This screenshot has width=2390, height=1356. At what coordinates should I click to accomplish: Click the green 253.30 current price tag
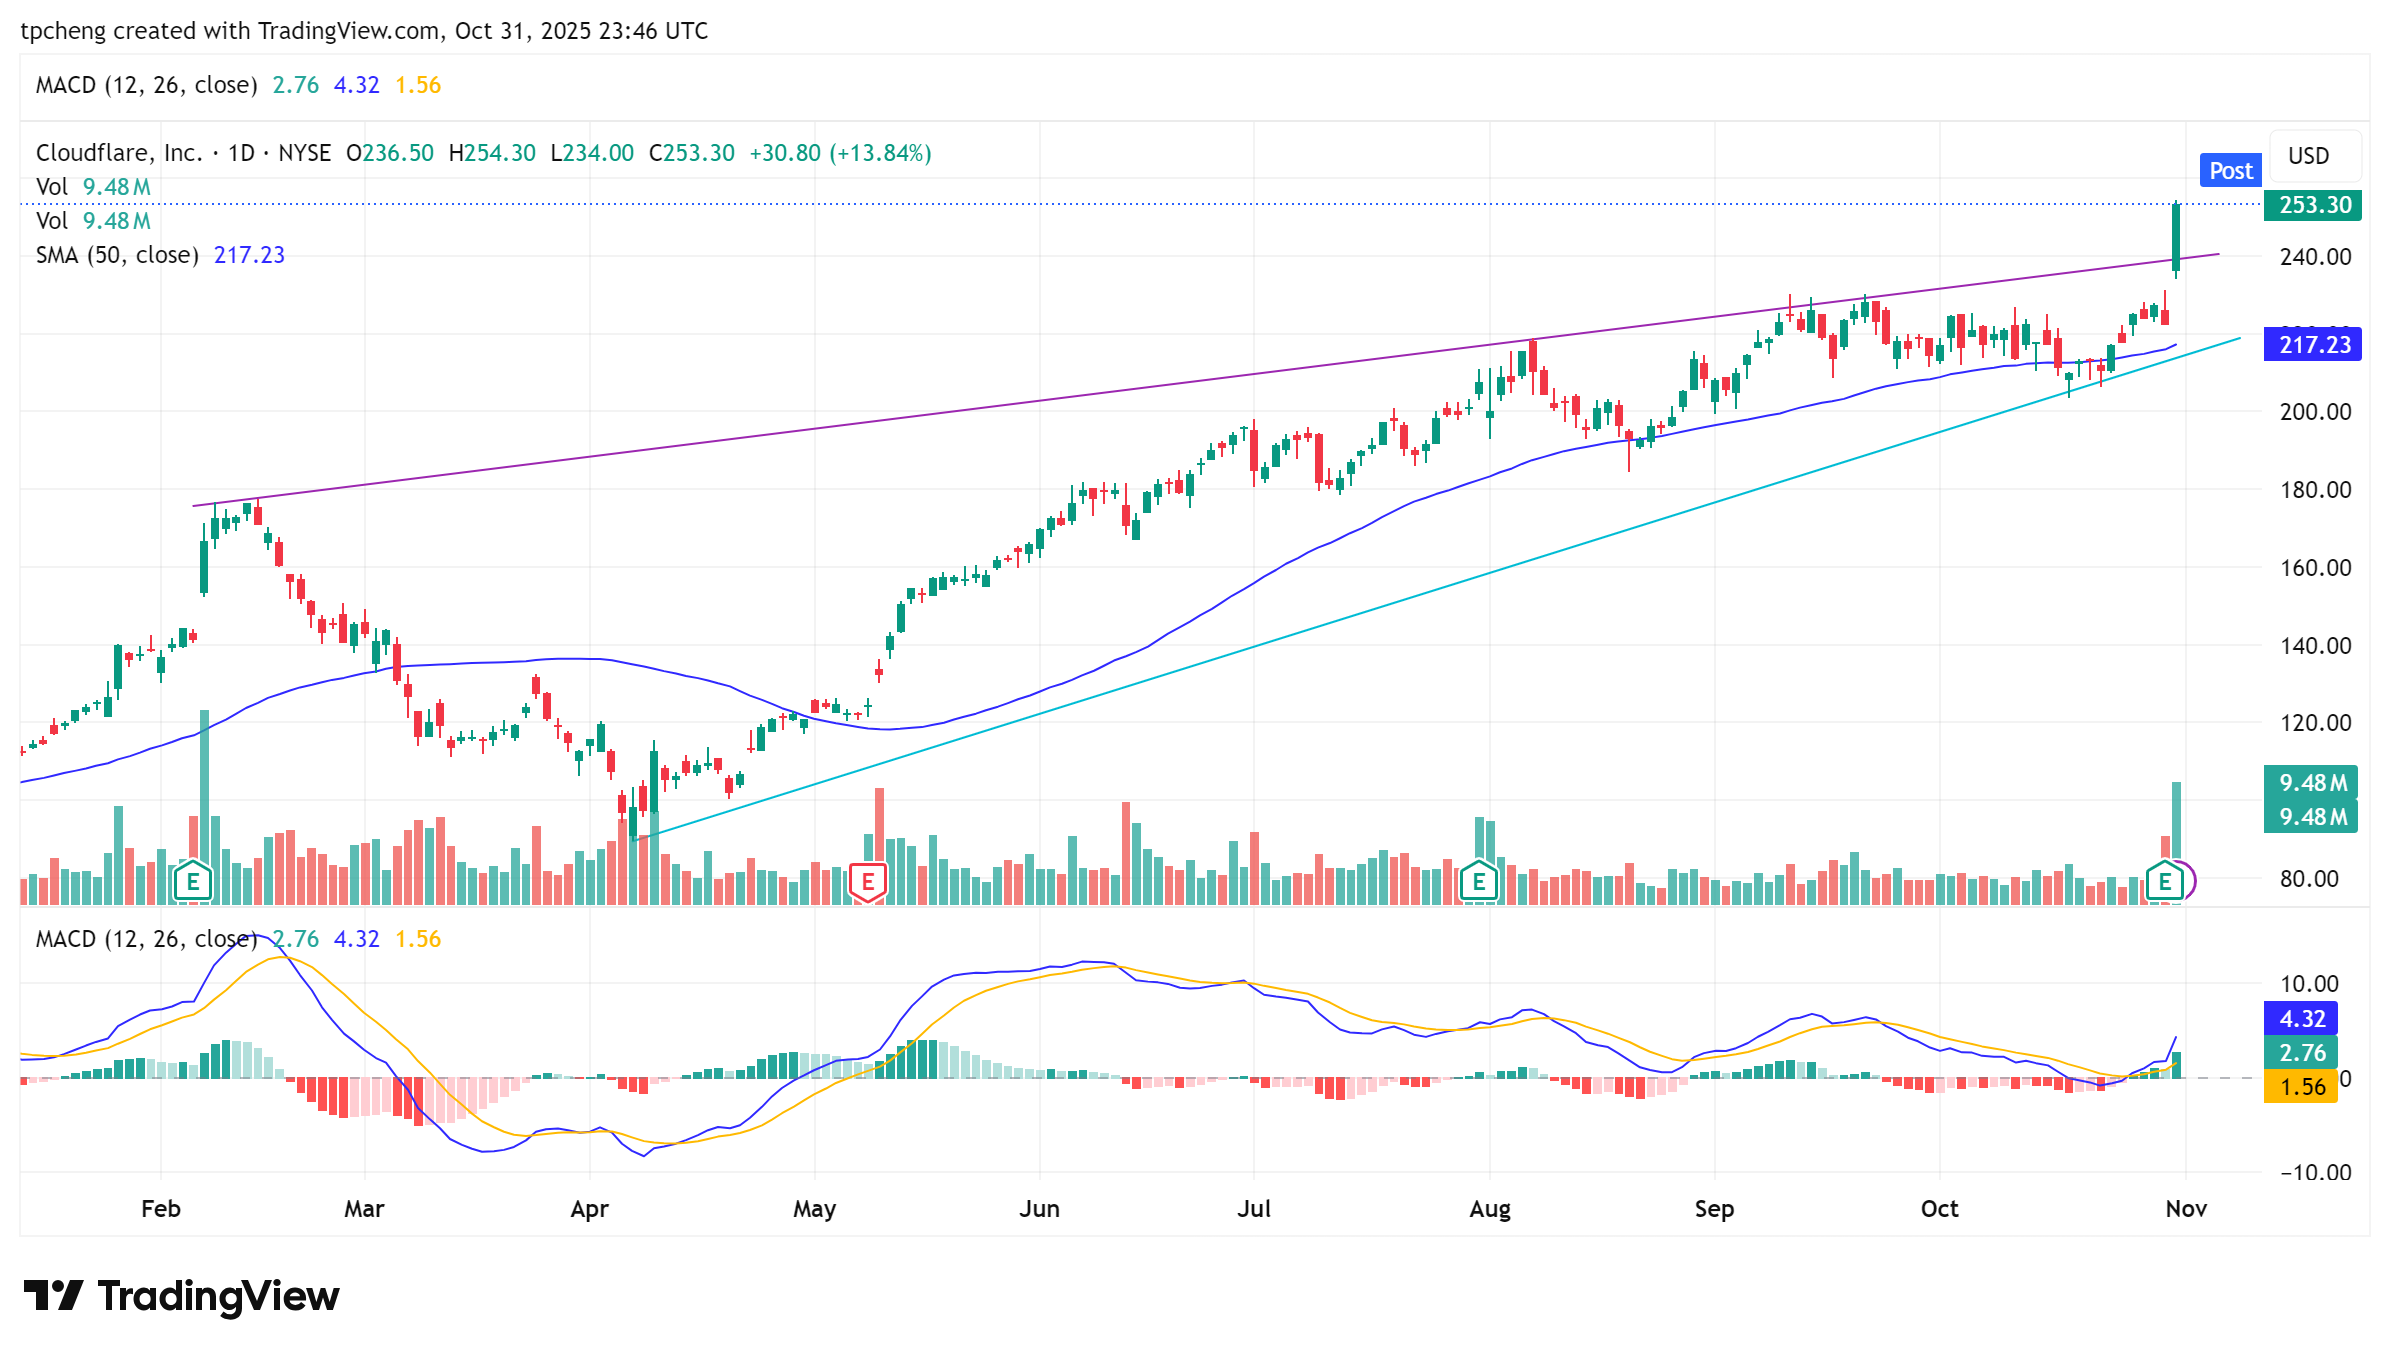[2313, 205]
